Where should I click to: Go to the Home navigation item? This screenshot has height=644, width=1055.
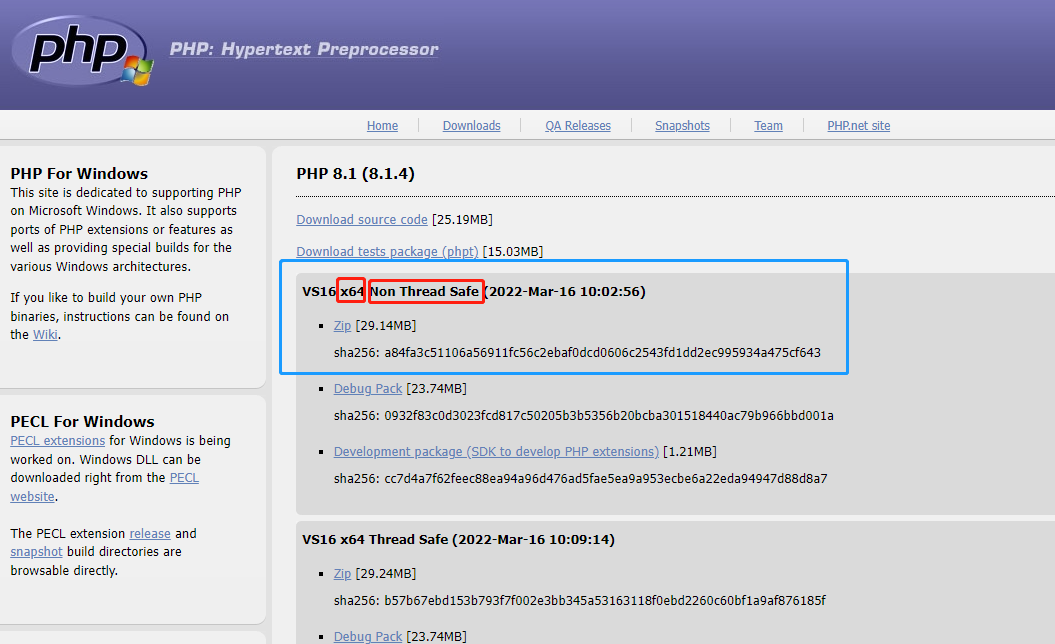click(x=382, y=126)
